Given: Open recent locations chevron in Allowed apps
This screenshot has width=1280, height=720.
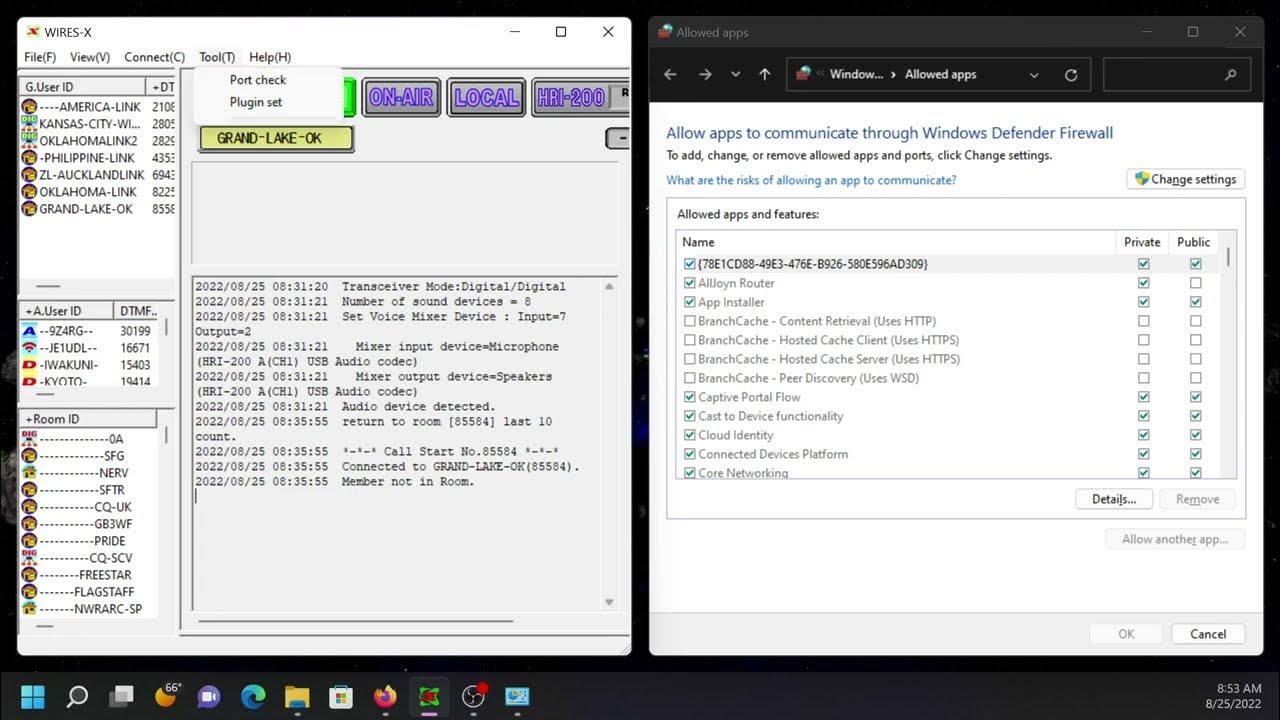Looking at the screenshot, I should pyautogui.click(x=735, y=75).
